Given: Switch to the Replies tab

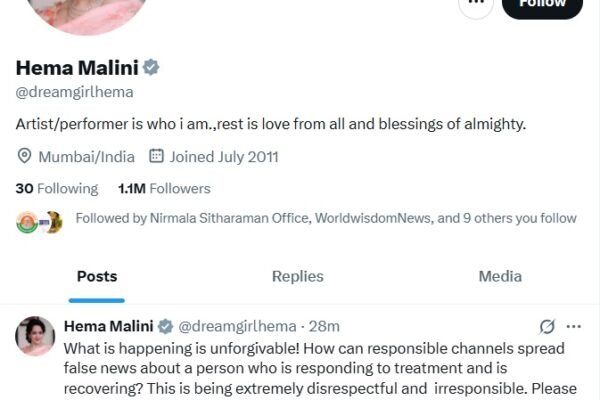Looking at the screenshot, I should [x=298, y=276].
